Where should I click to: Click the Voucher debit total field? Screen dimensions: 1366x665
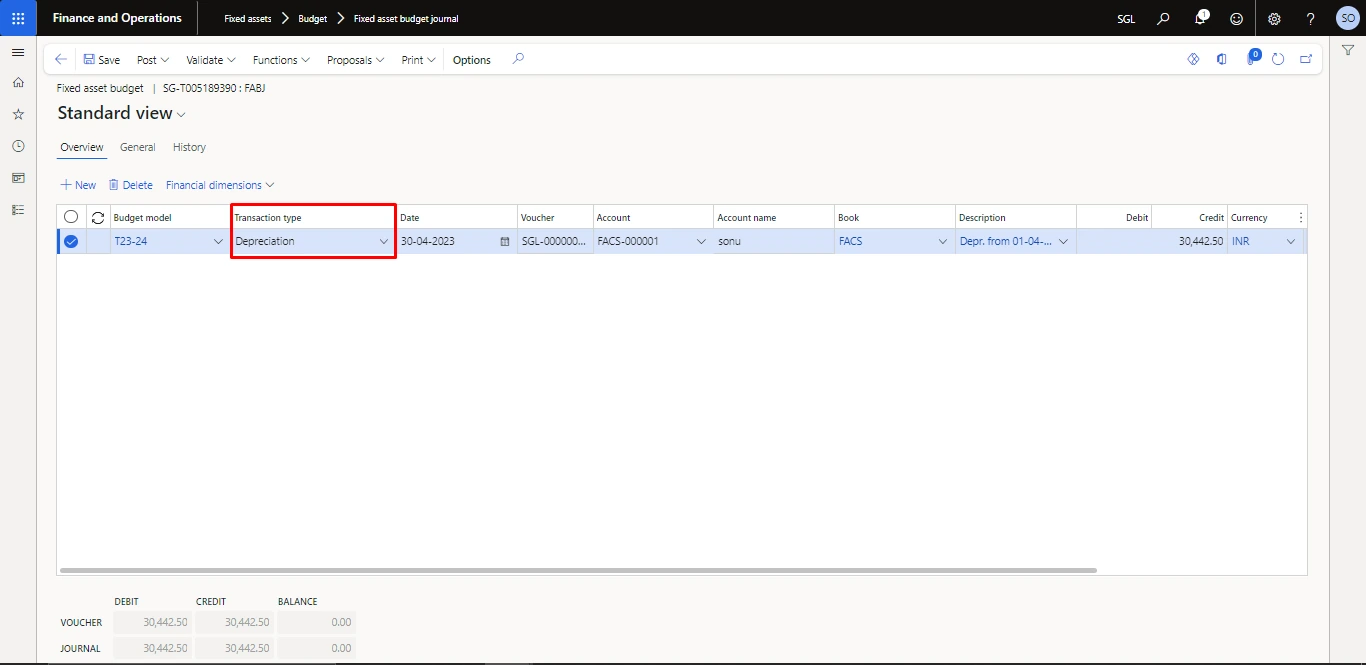coord(152,622)
